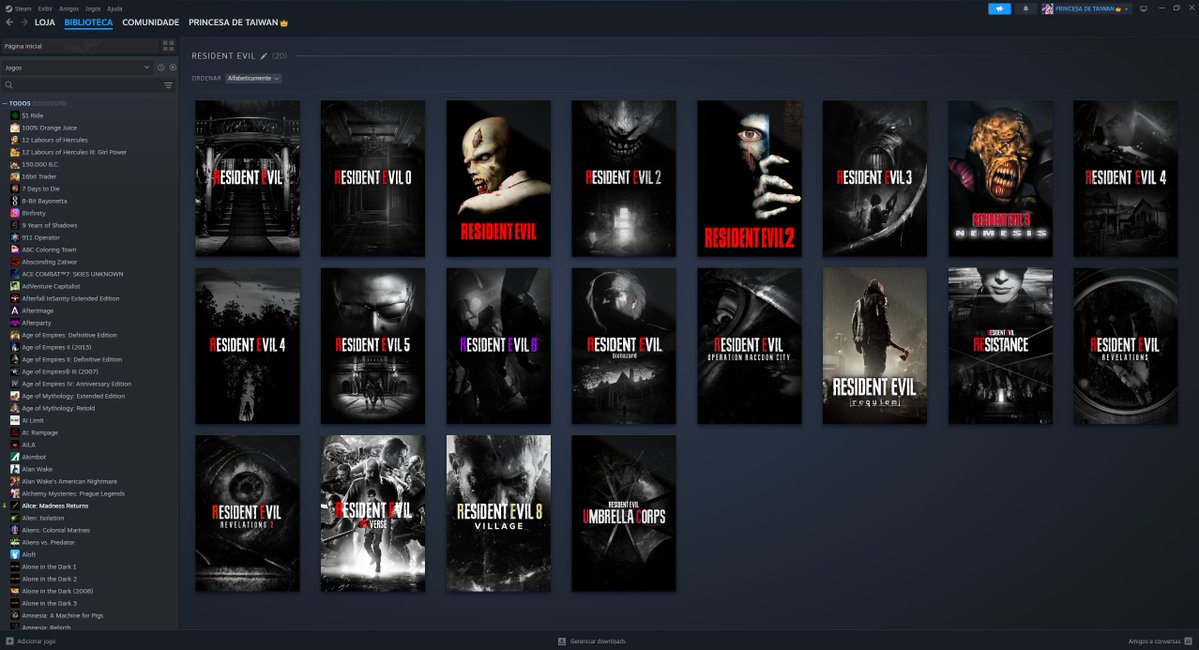
Task: Edit Resident Evil collection with pencil icon
Action: [x=264, y=56]
